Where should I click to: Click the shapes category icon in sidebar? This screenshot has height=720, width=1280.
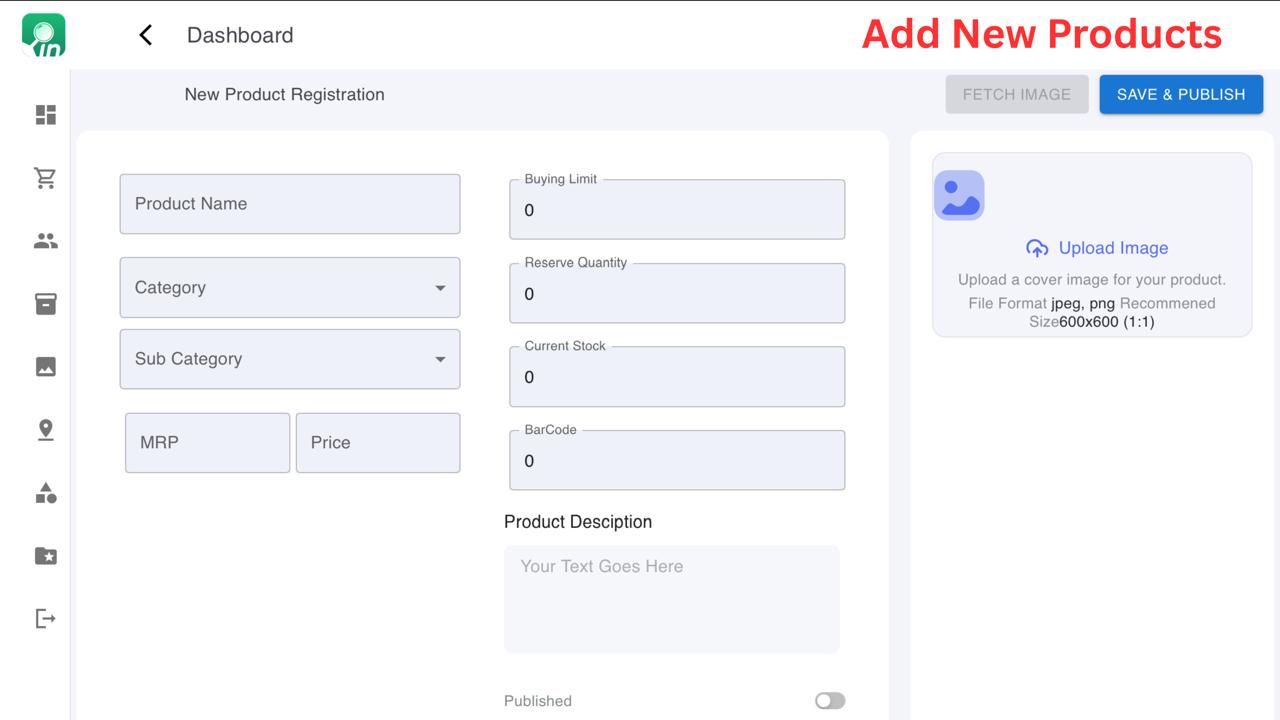(x=44, y=492)
